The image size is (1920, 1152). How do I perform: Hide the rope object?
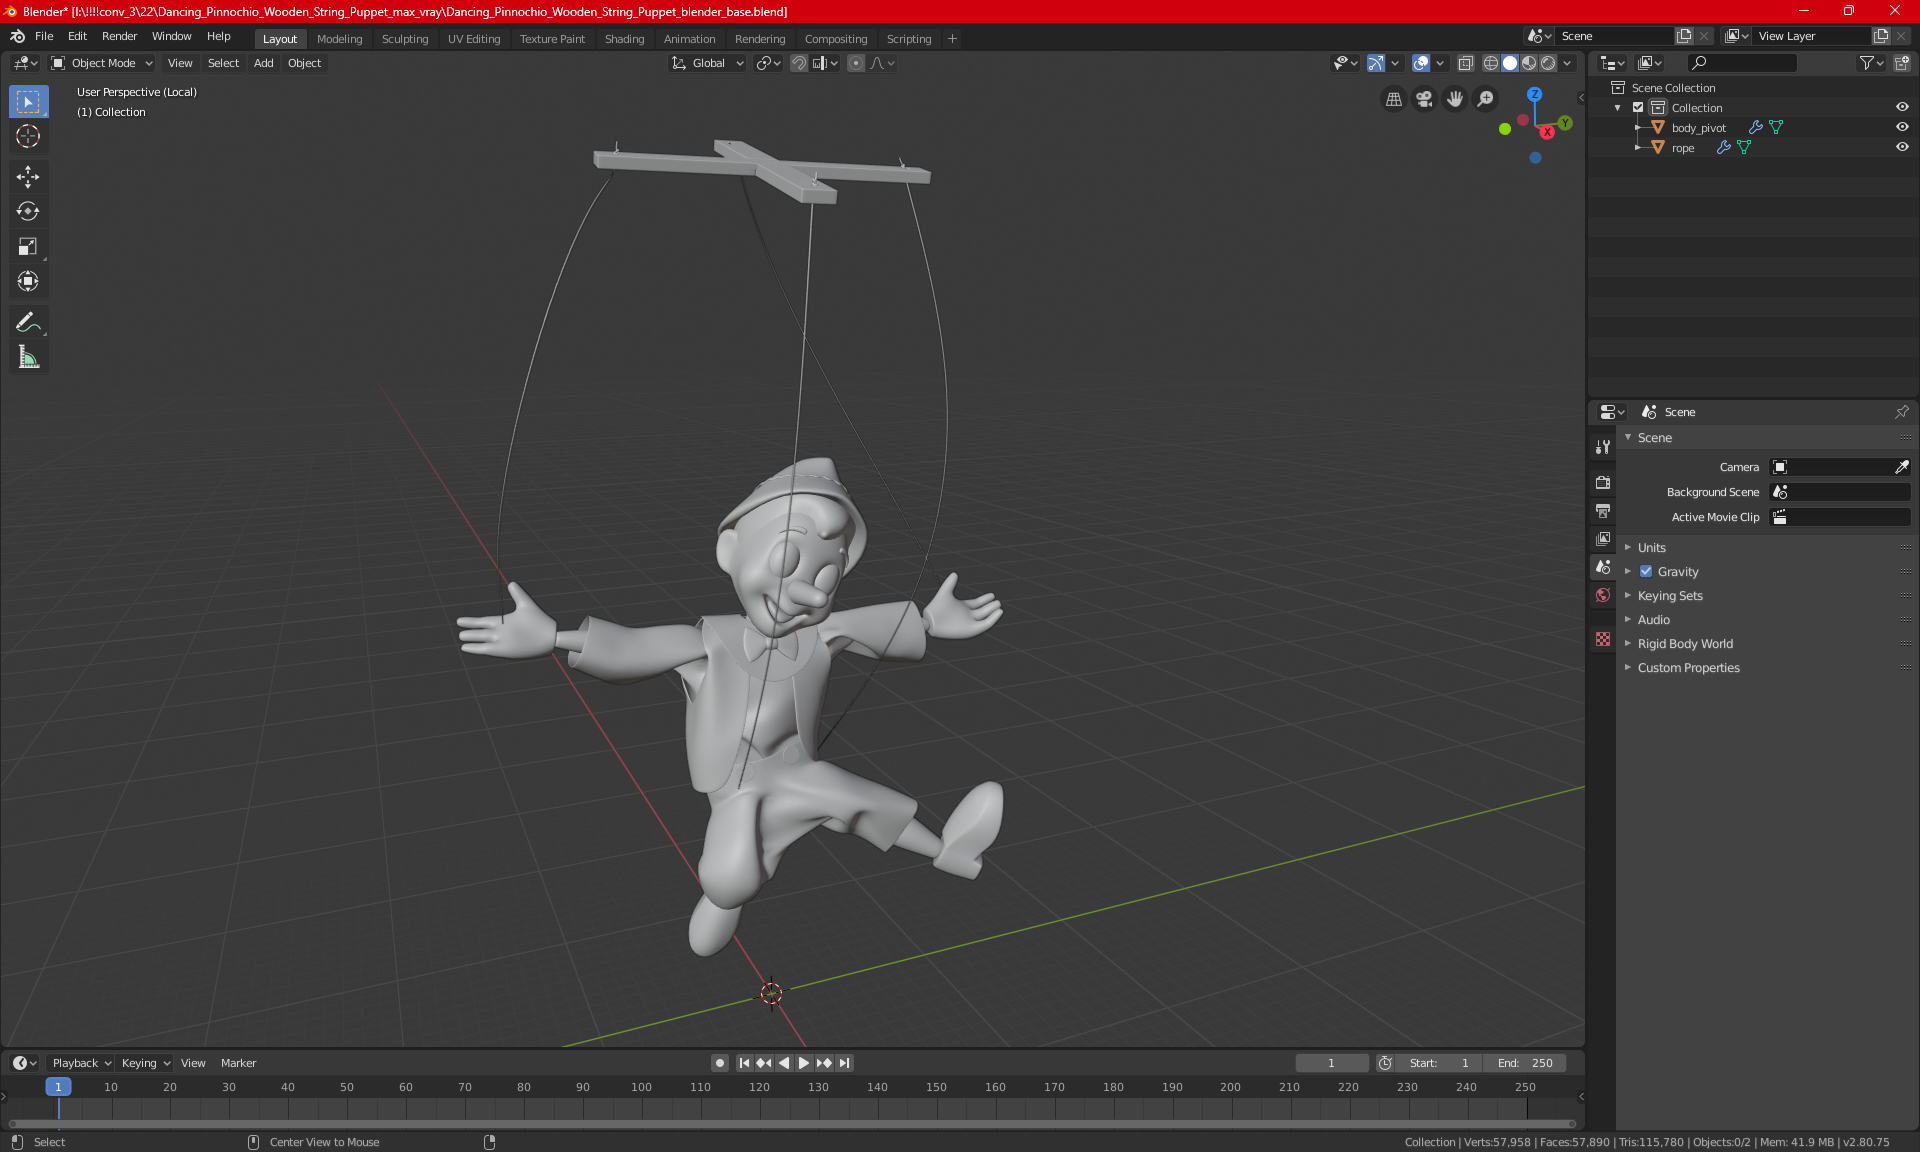1902,148
